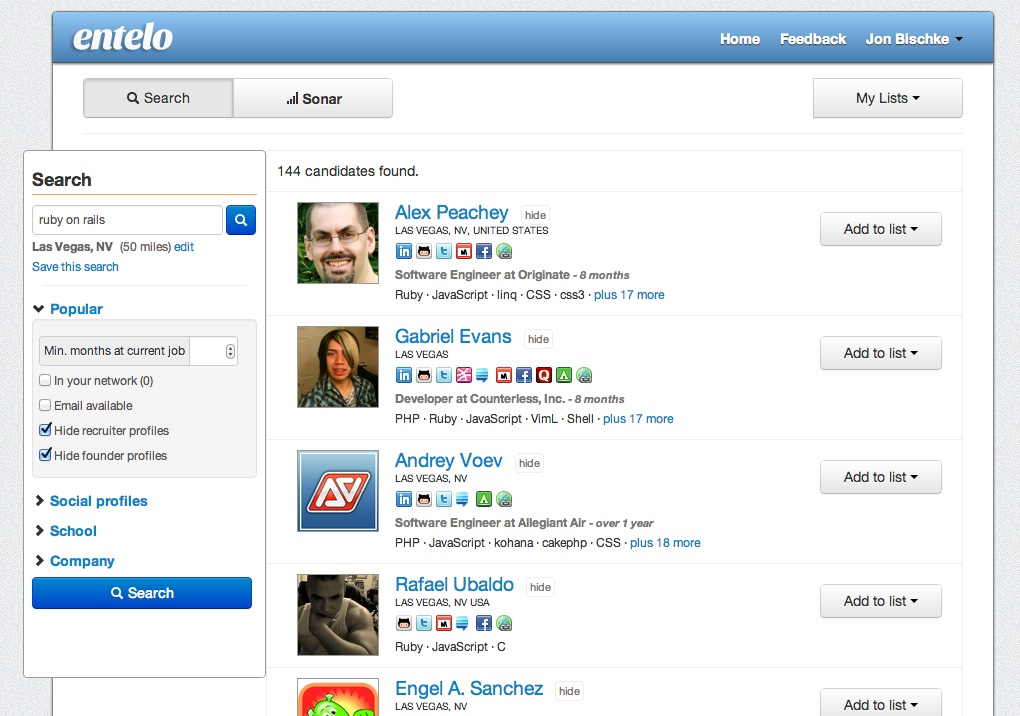The width and height of the screenshot is (1020, 716).
Task: Open Add to list for Andrey Voev
Action: pyautogui.click(x=881, y=477)
